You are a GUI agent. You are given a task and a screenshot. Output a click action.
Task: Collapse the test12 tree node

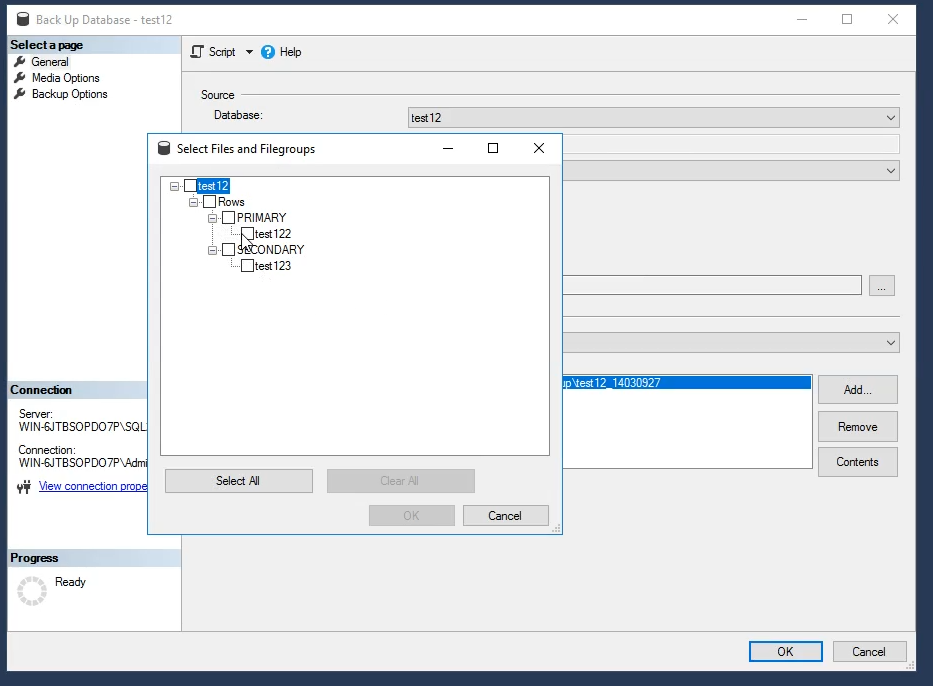(x=174, y=186)
